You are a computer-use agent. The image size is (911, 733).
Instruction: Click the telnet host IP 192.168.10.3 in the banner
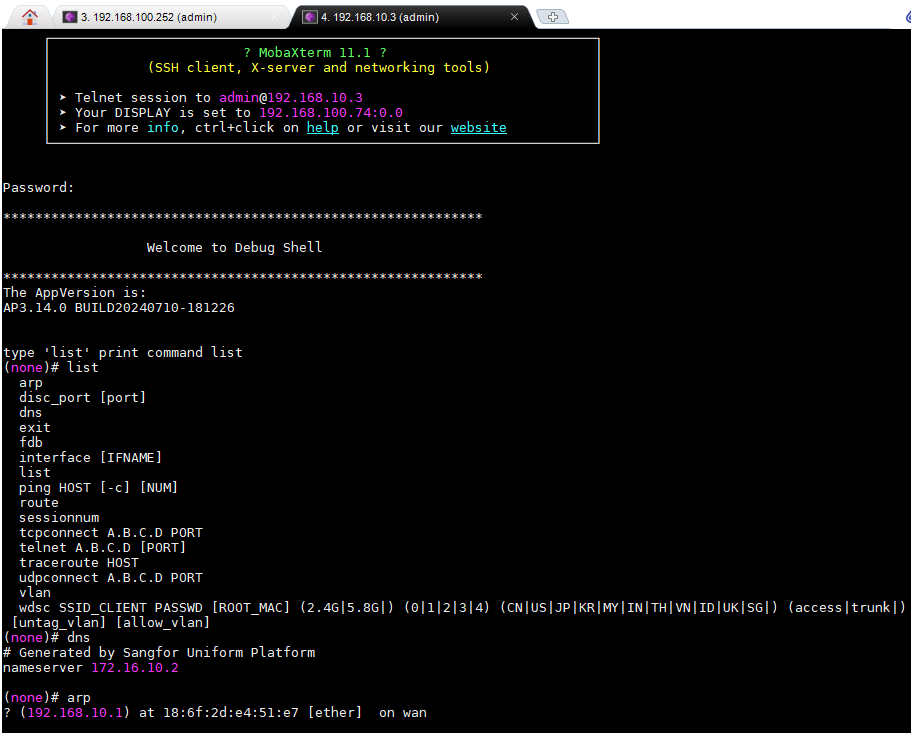[314, 98]
